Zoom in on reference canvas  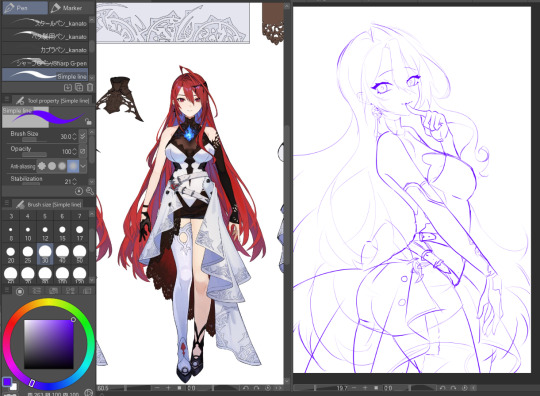click(x=168, y=388)
